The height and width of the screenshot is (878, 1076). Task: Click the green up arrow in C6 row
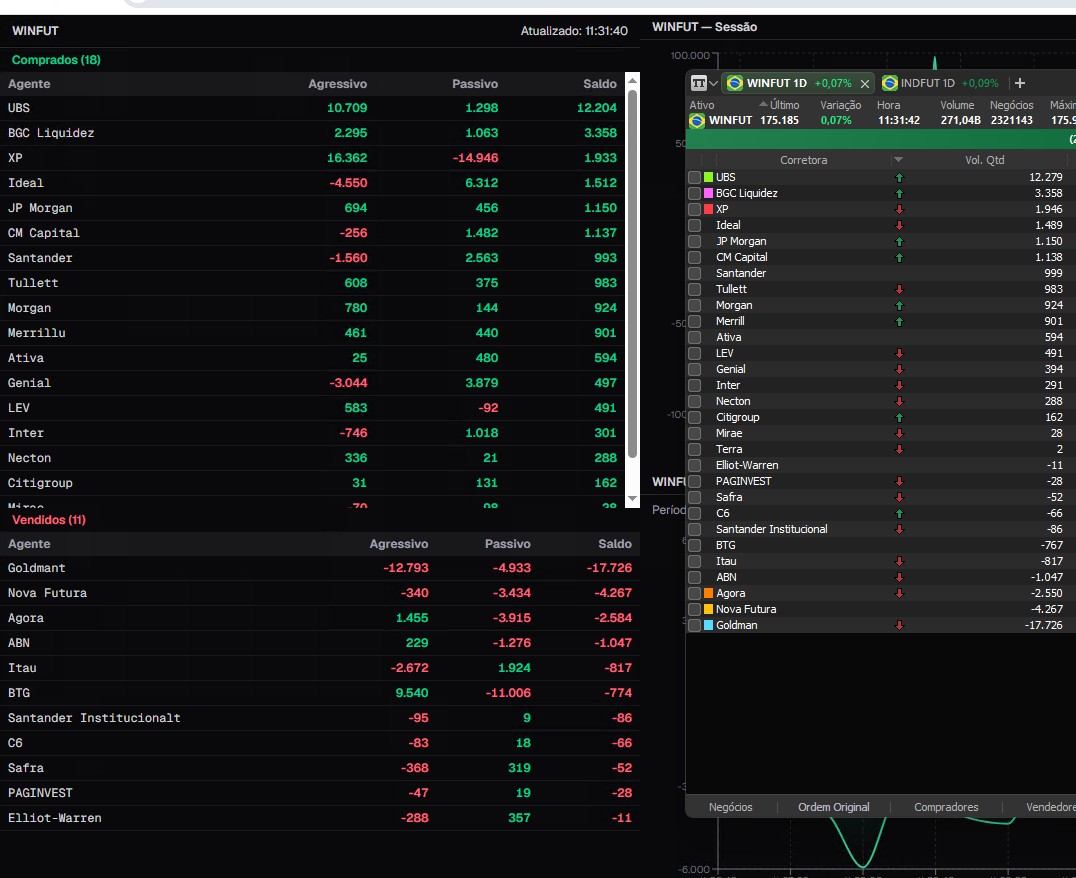pyautogui.click(x=899, y=513)
